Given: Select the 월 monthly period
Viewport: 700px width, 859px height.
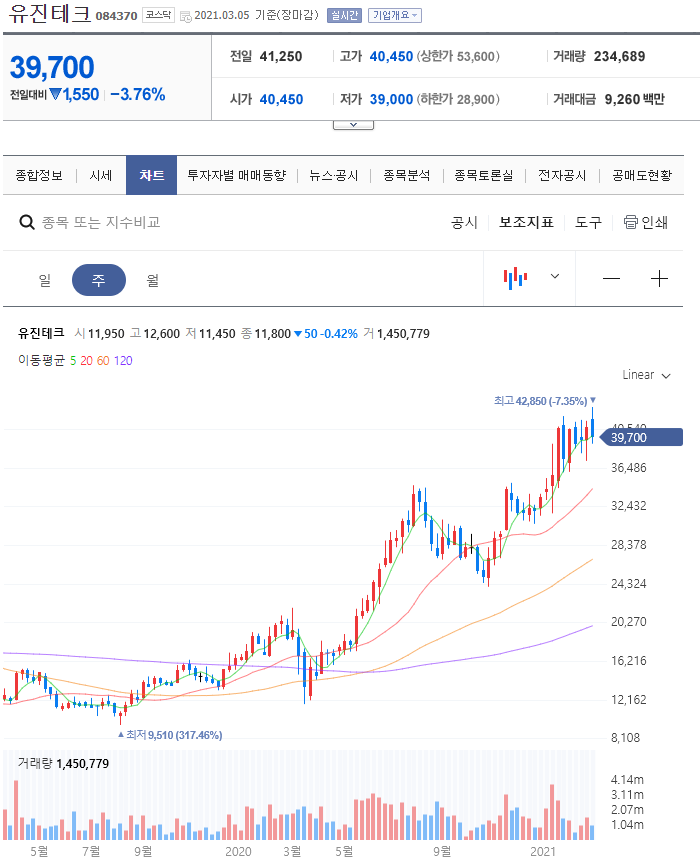Looking at the screenshot, I should click(152, 280).
